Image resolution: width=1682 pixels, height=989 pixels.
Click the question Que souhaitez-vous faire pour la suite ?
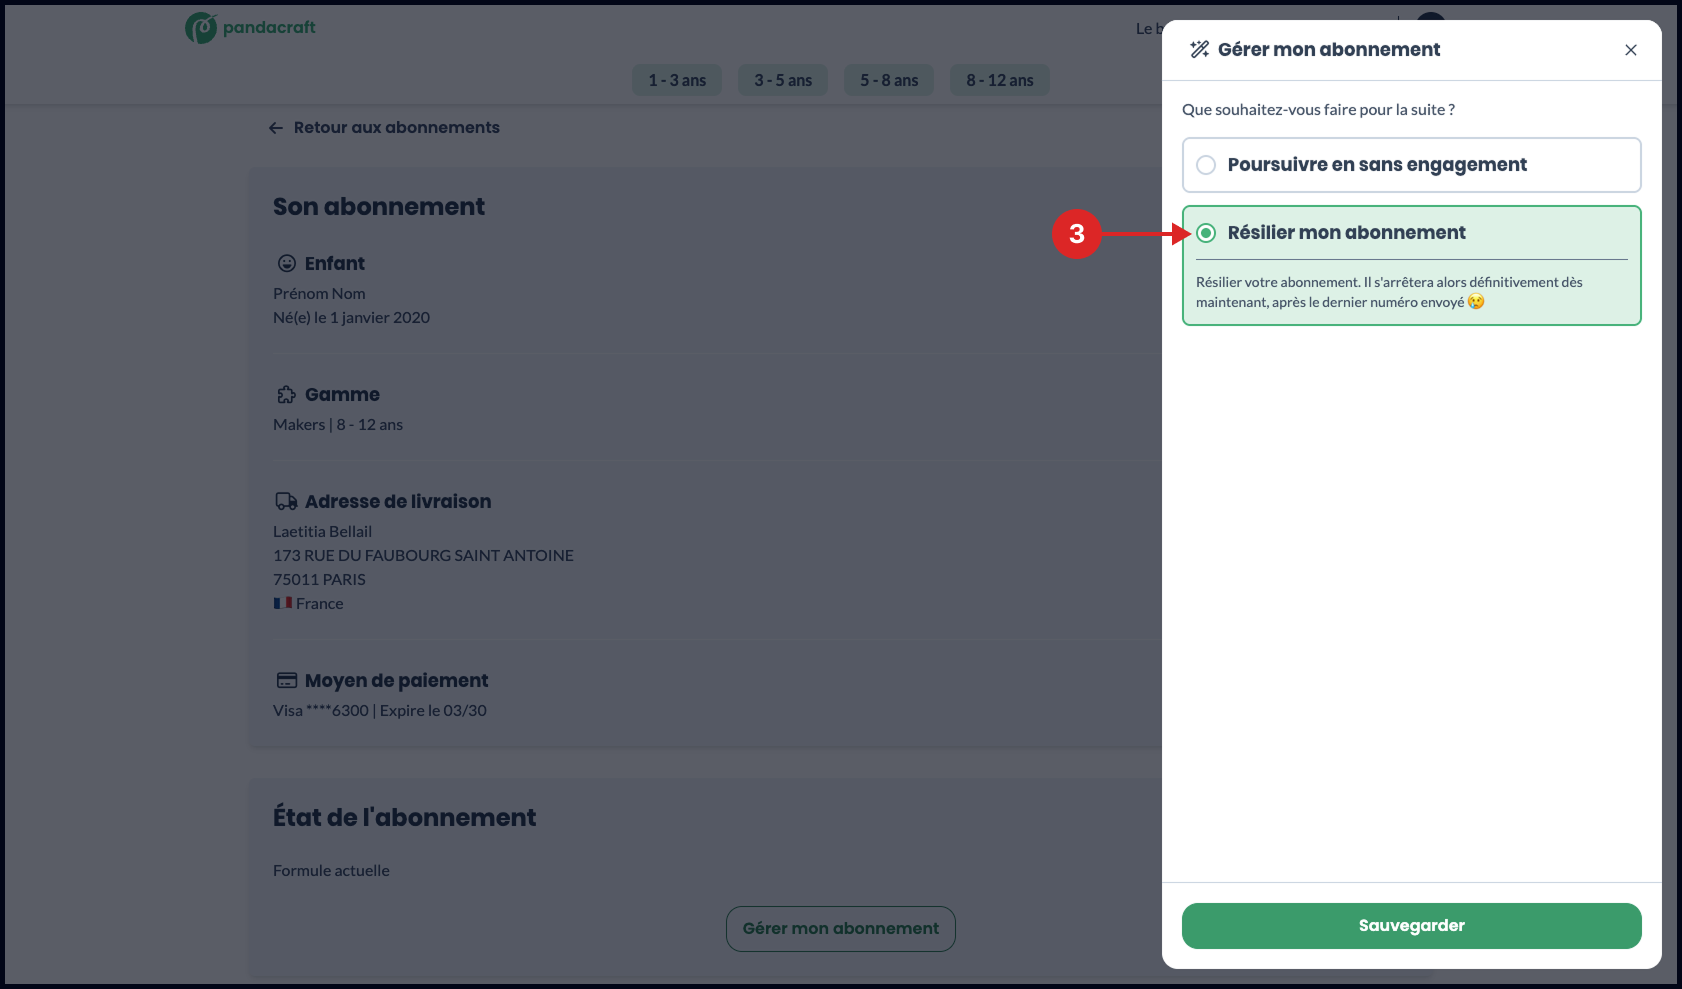(x=1318, y=110)
